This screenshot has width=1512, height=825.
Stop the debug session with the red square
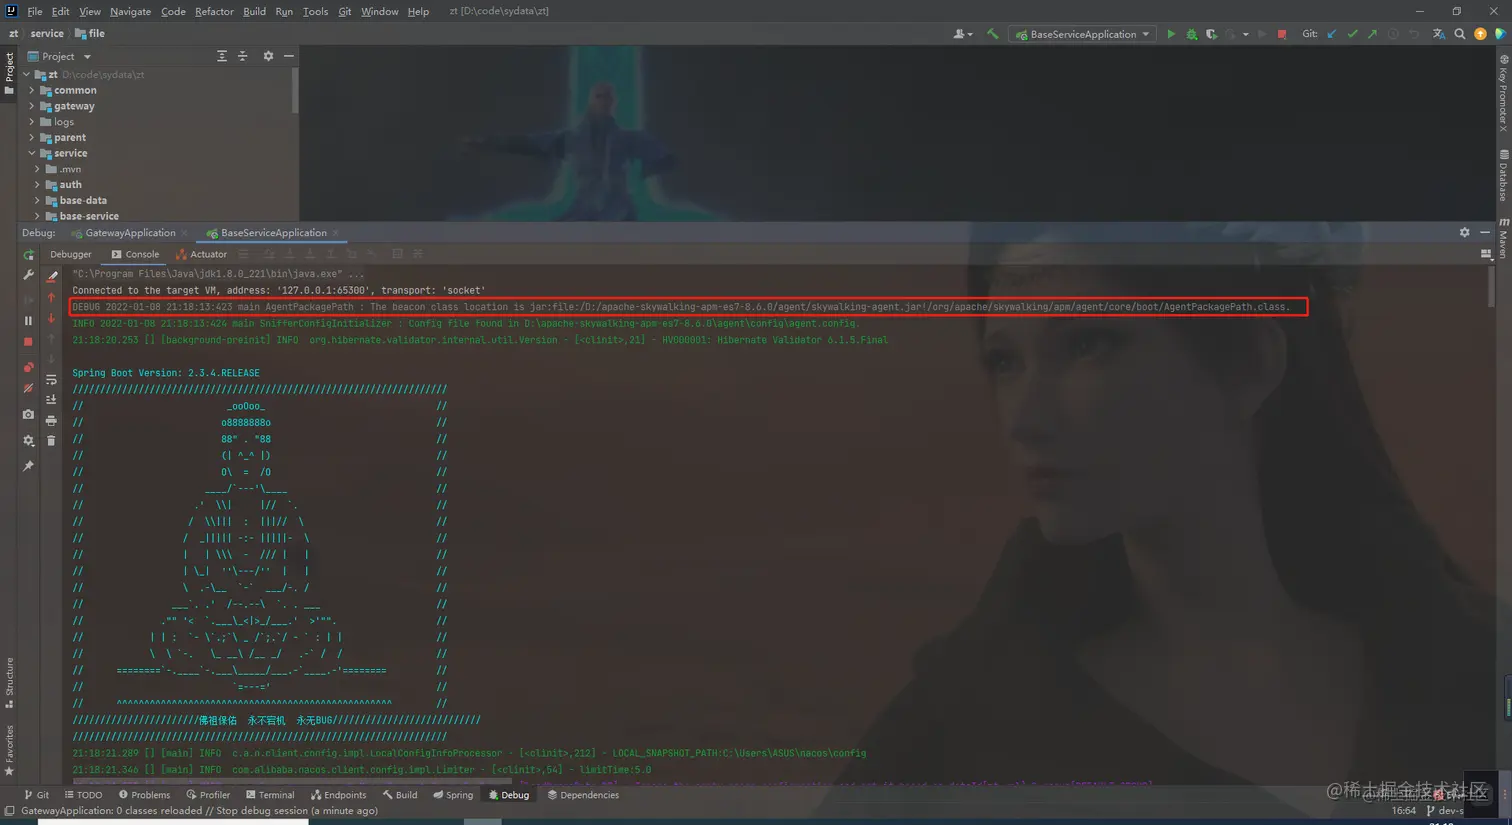pyautogui.click(x=28, y=342)
